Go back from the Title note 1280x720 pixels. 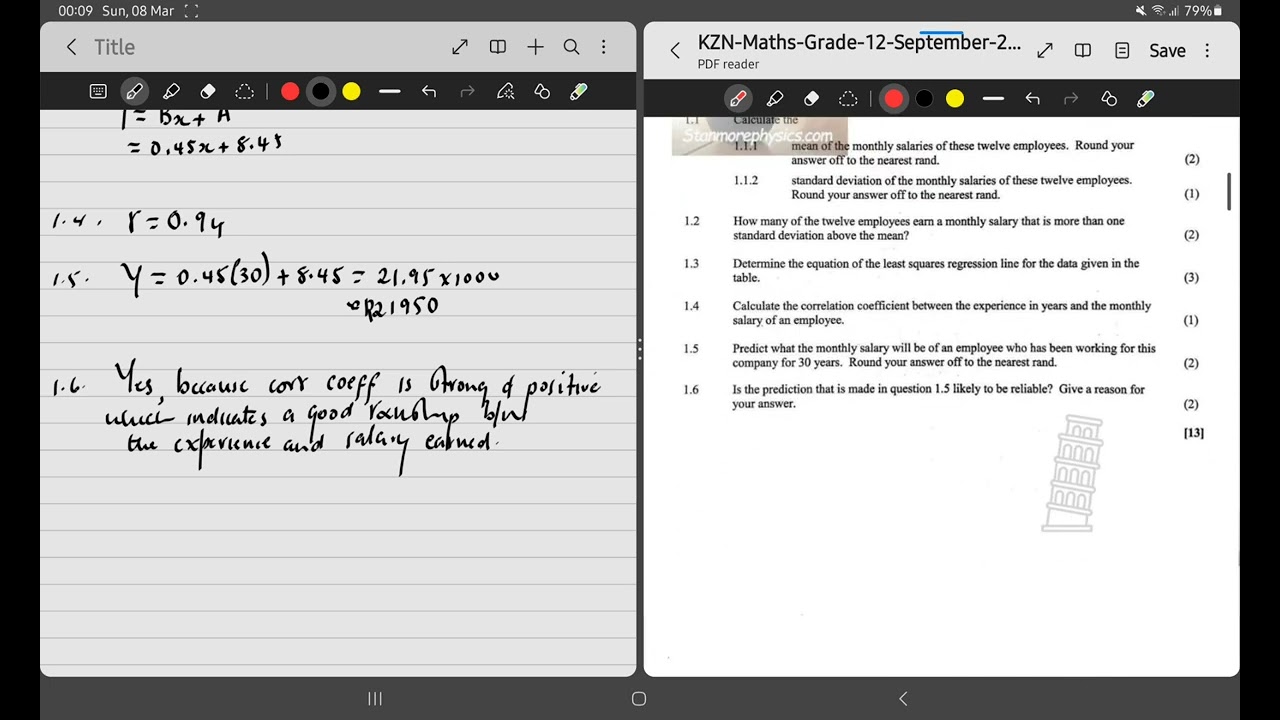71,47
